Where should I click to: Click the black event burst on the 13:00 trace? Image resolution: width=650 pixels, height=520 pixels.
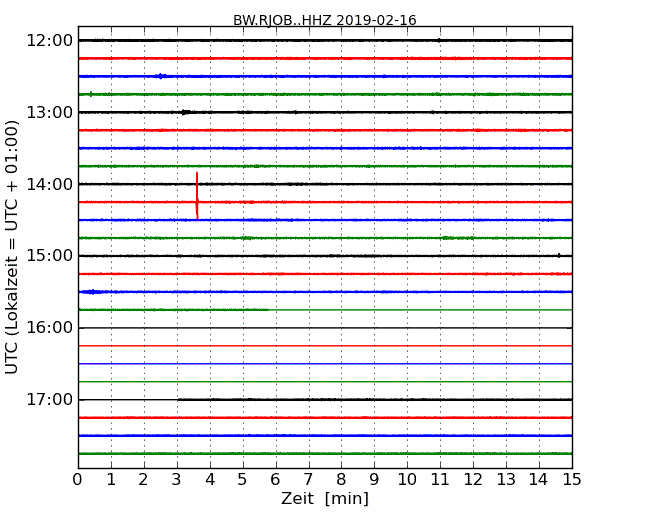(x=186, y=112)
